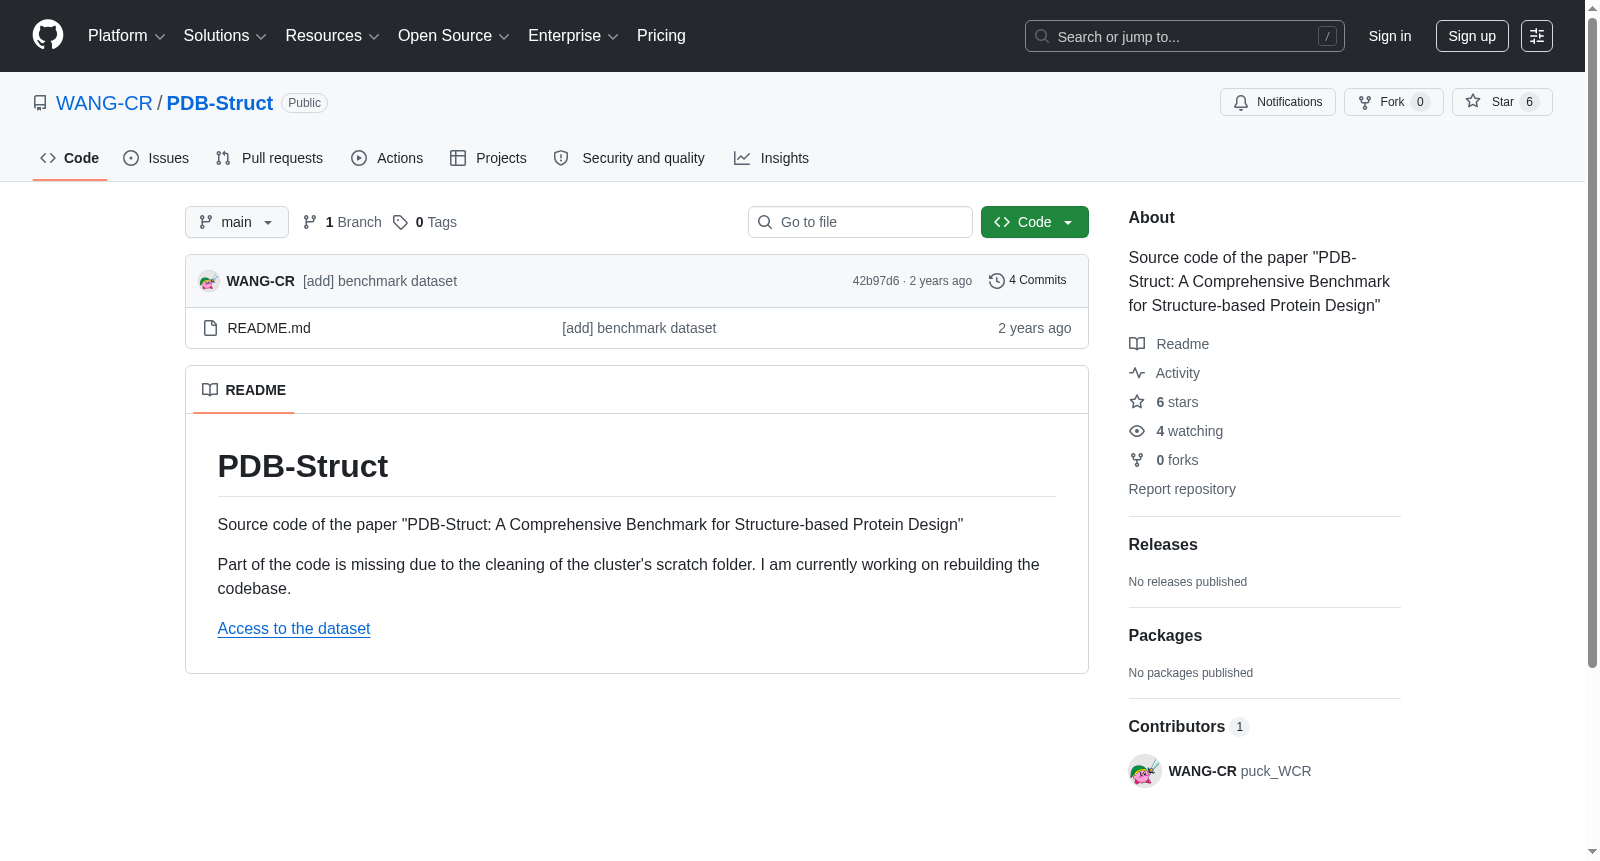Click '[add] benchmark dataset' in README.md row

click(x=639, y=328)
